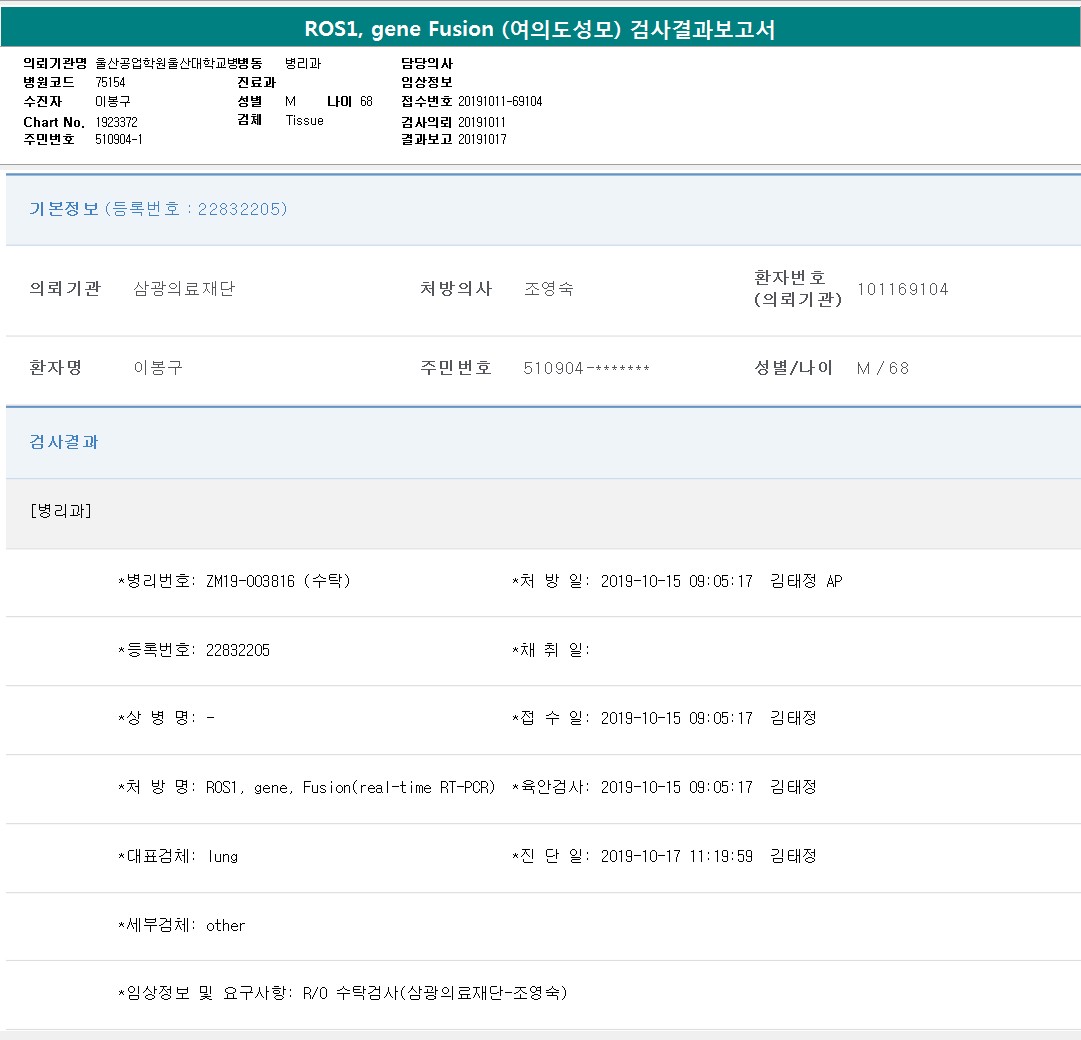Select prescription name ROS1, gene, Fusion(real-time RT-PCR)
Image resolution: width=1081 pixels, height=1040 pixels.
click(x=350, y=787)
